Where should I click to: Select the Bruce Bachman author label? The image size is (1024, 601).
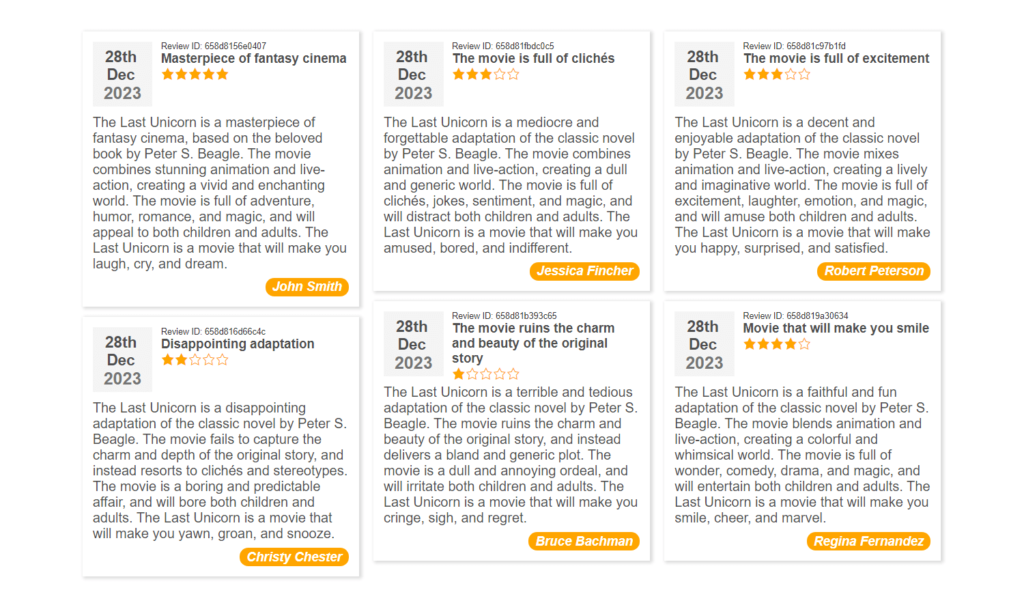coord(585,541)
